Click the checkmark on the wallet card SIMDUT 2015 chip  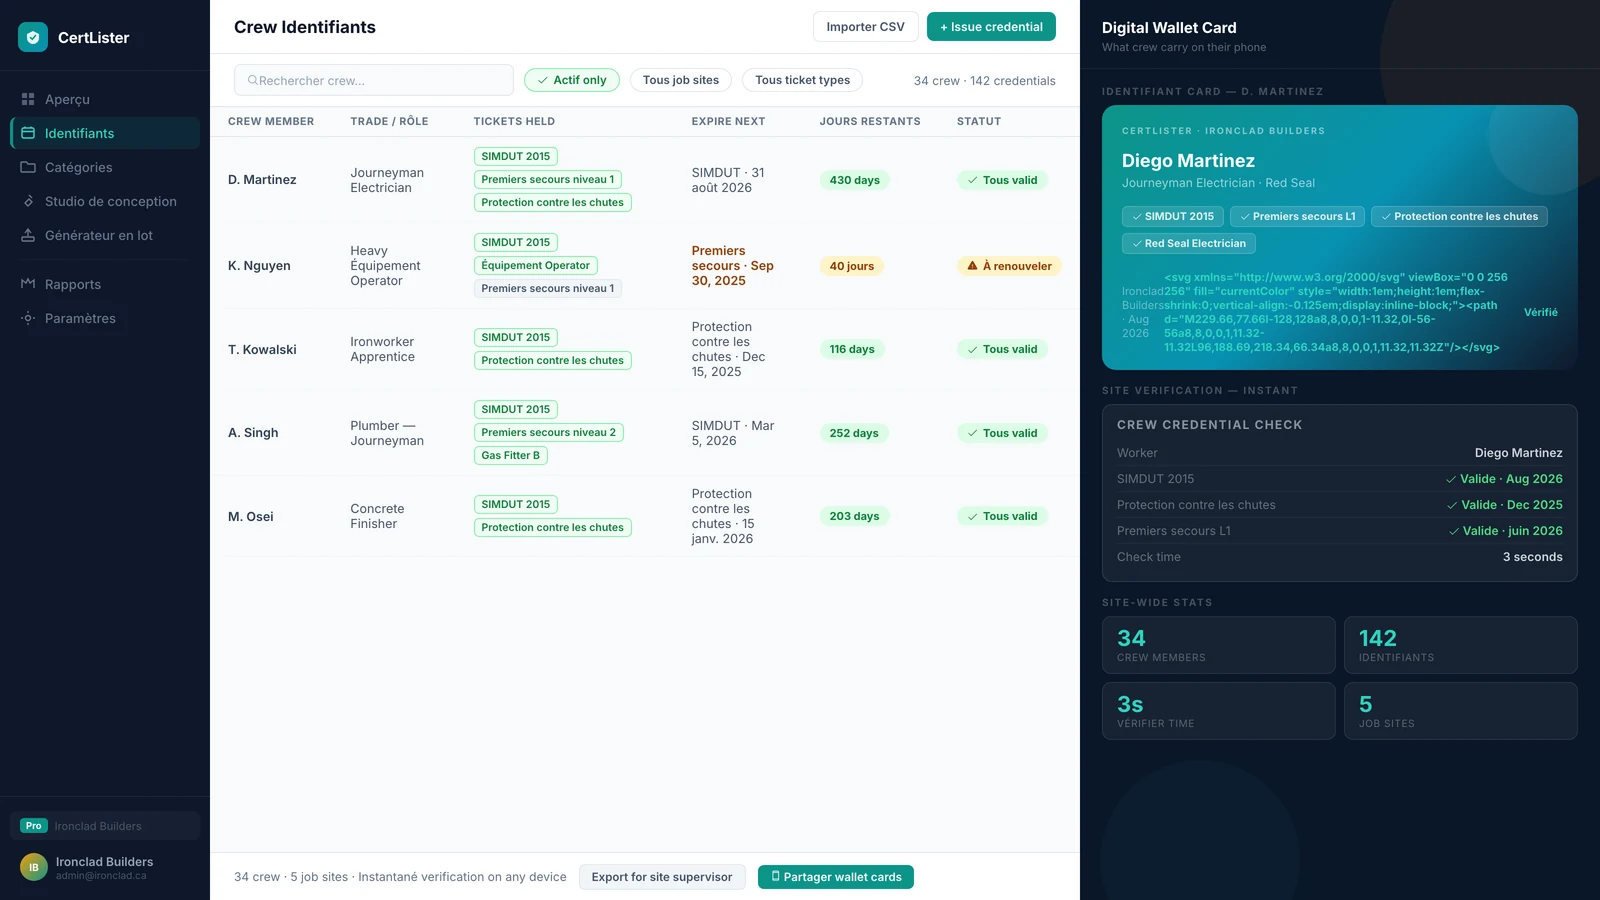point(1137,216)
